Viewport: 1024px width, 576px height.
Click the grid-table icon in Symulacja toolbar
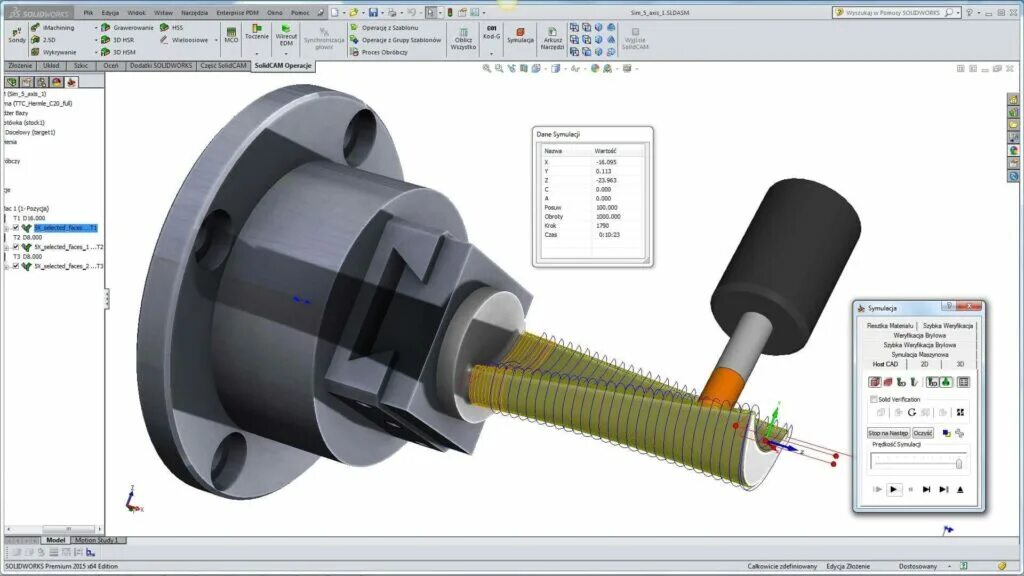(x=963, y=382)
